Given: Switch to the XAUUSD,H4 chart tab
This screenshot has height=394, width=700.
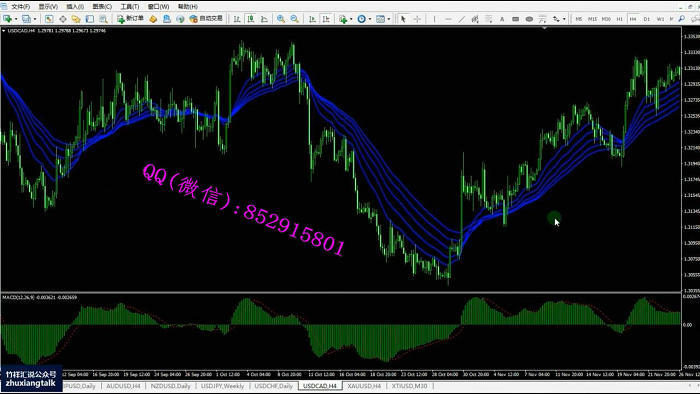Looking at the screenshot, I should coord(364,386).
